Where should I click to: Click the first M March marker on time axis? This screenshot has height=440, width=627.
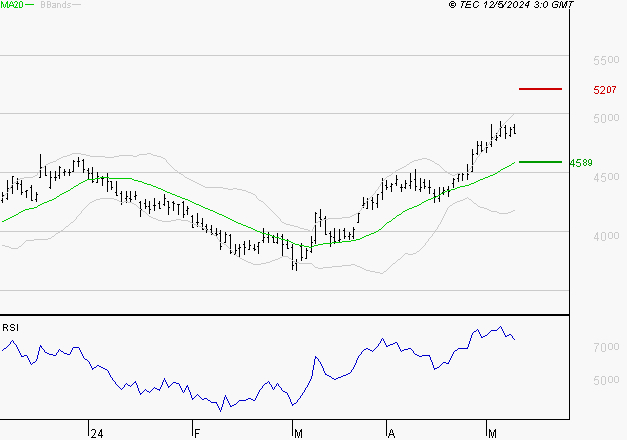click(x=298, y=434)
